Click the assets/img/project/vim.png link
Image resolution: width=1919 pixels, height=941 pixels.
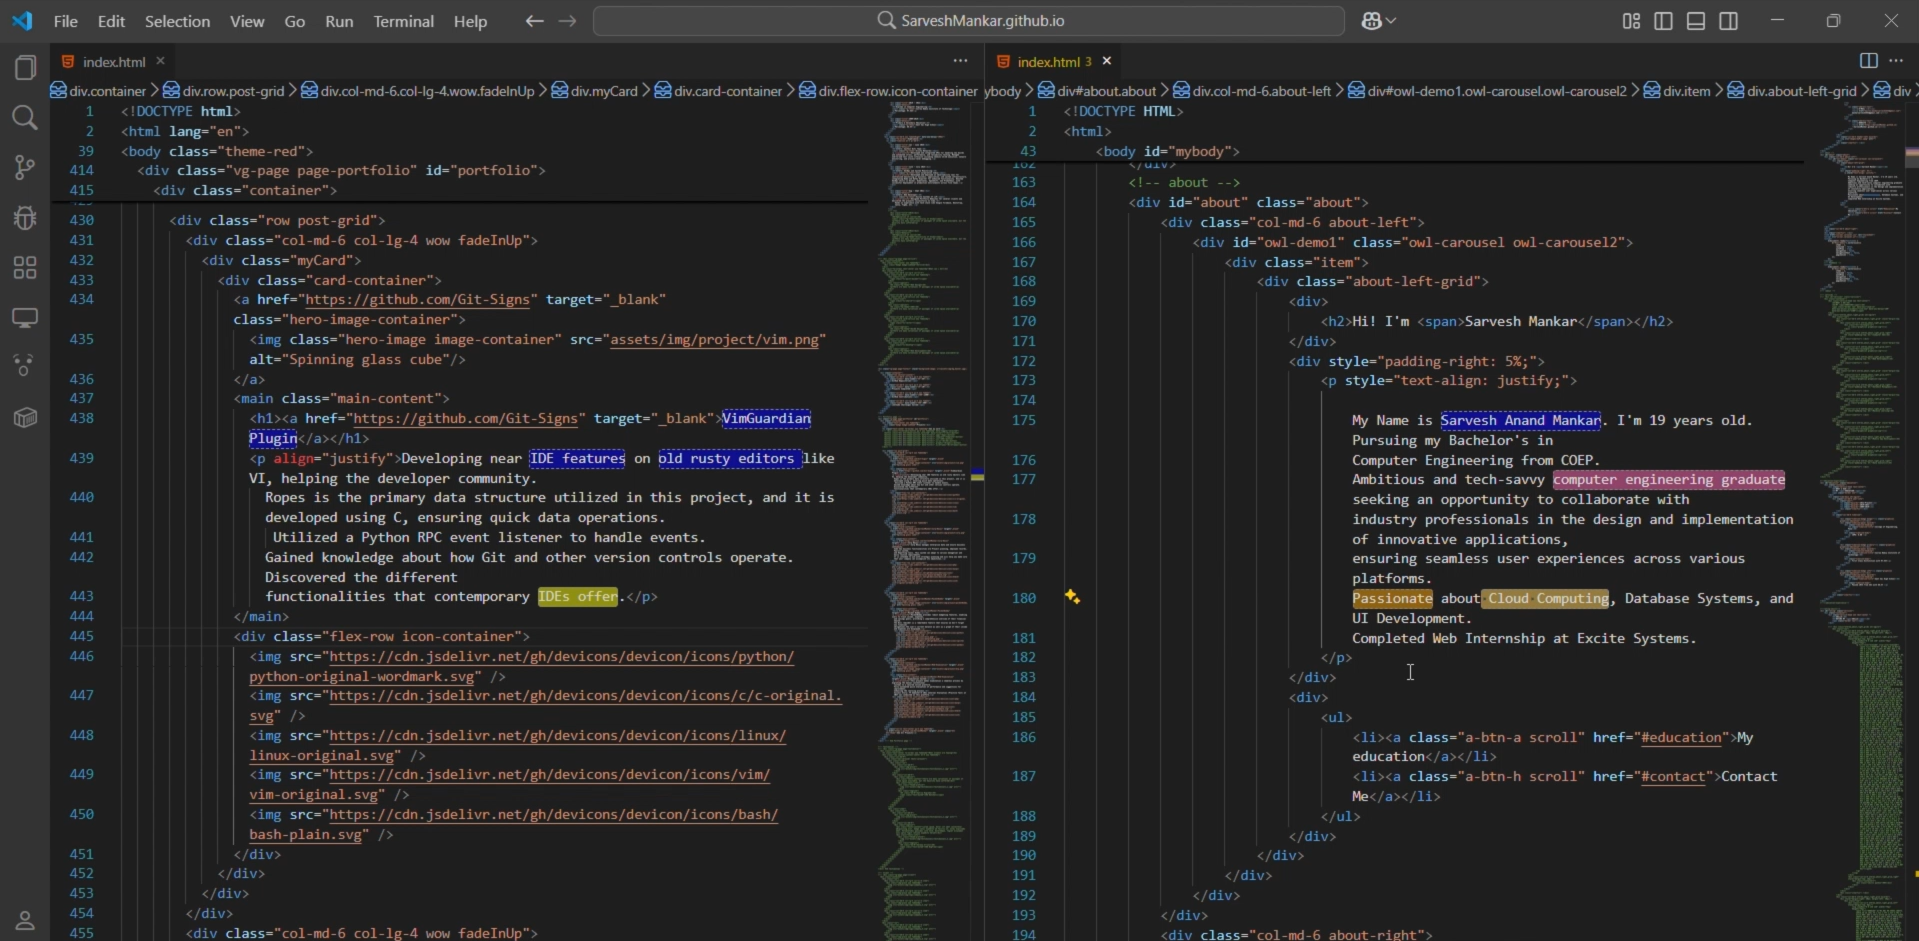tap(715, 340)
